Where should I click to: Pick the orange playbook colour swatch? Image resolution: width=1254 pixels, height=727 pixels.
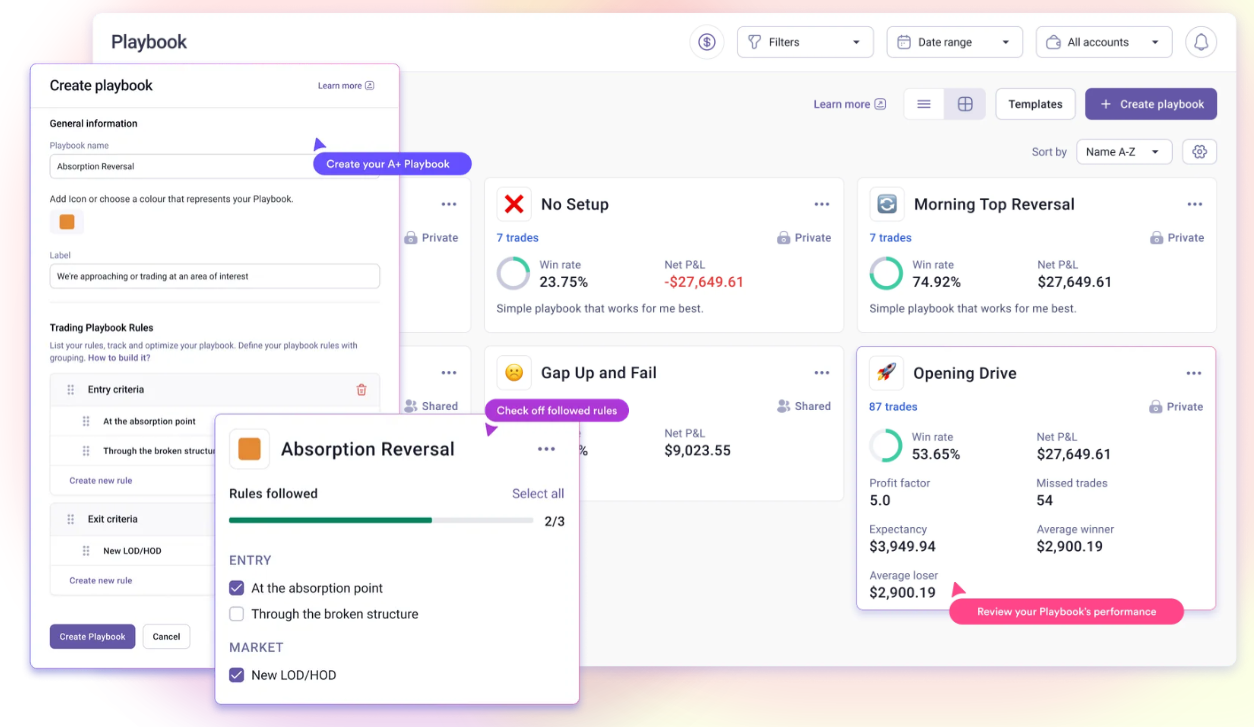(x=67, y=222)
